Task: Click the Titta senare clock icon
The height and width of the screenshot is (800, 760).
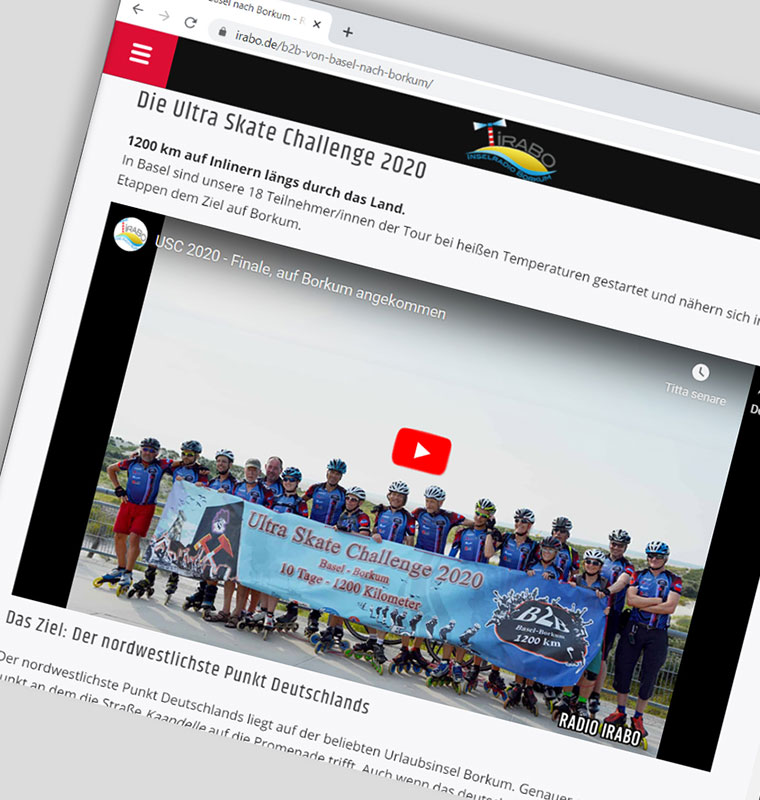Action: tap(700, 372)
